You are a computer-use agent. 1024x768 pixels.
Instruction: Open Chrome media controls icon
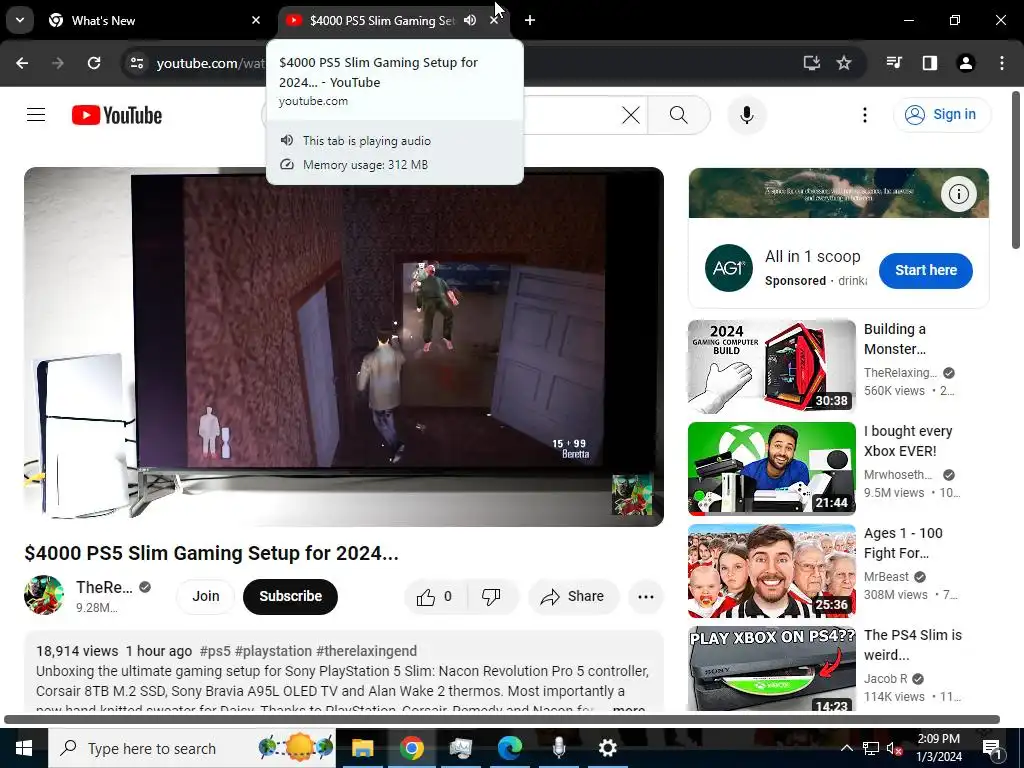tap(894, 63)
